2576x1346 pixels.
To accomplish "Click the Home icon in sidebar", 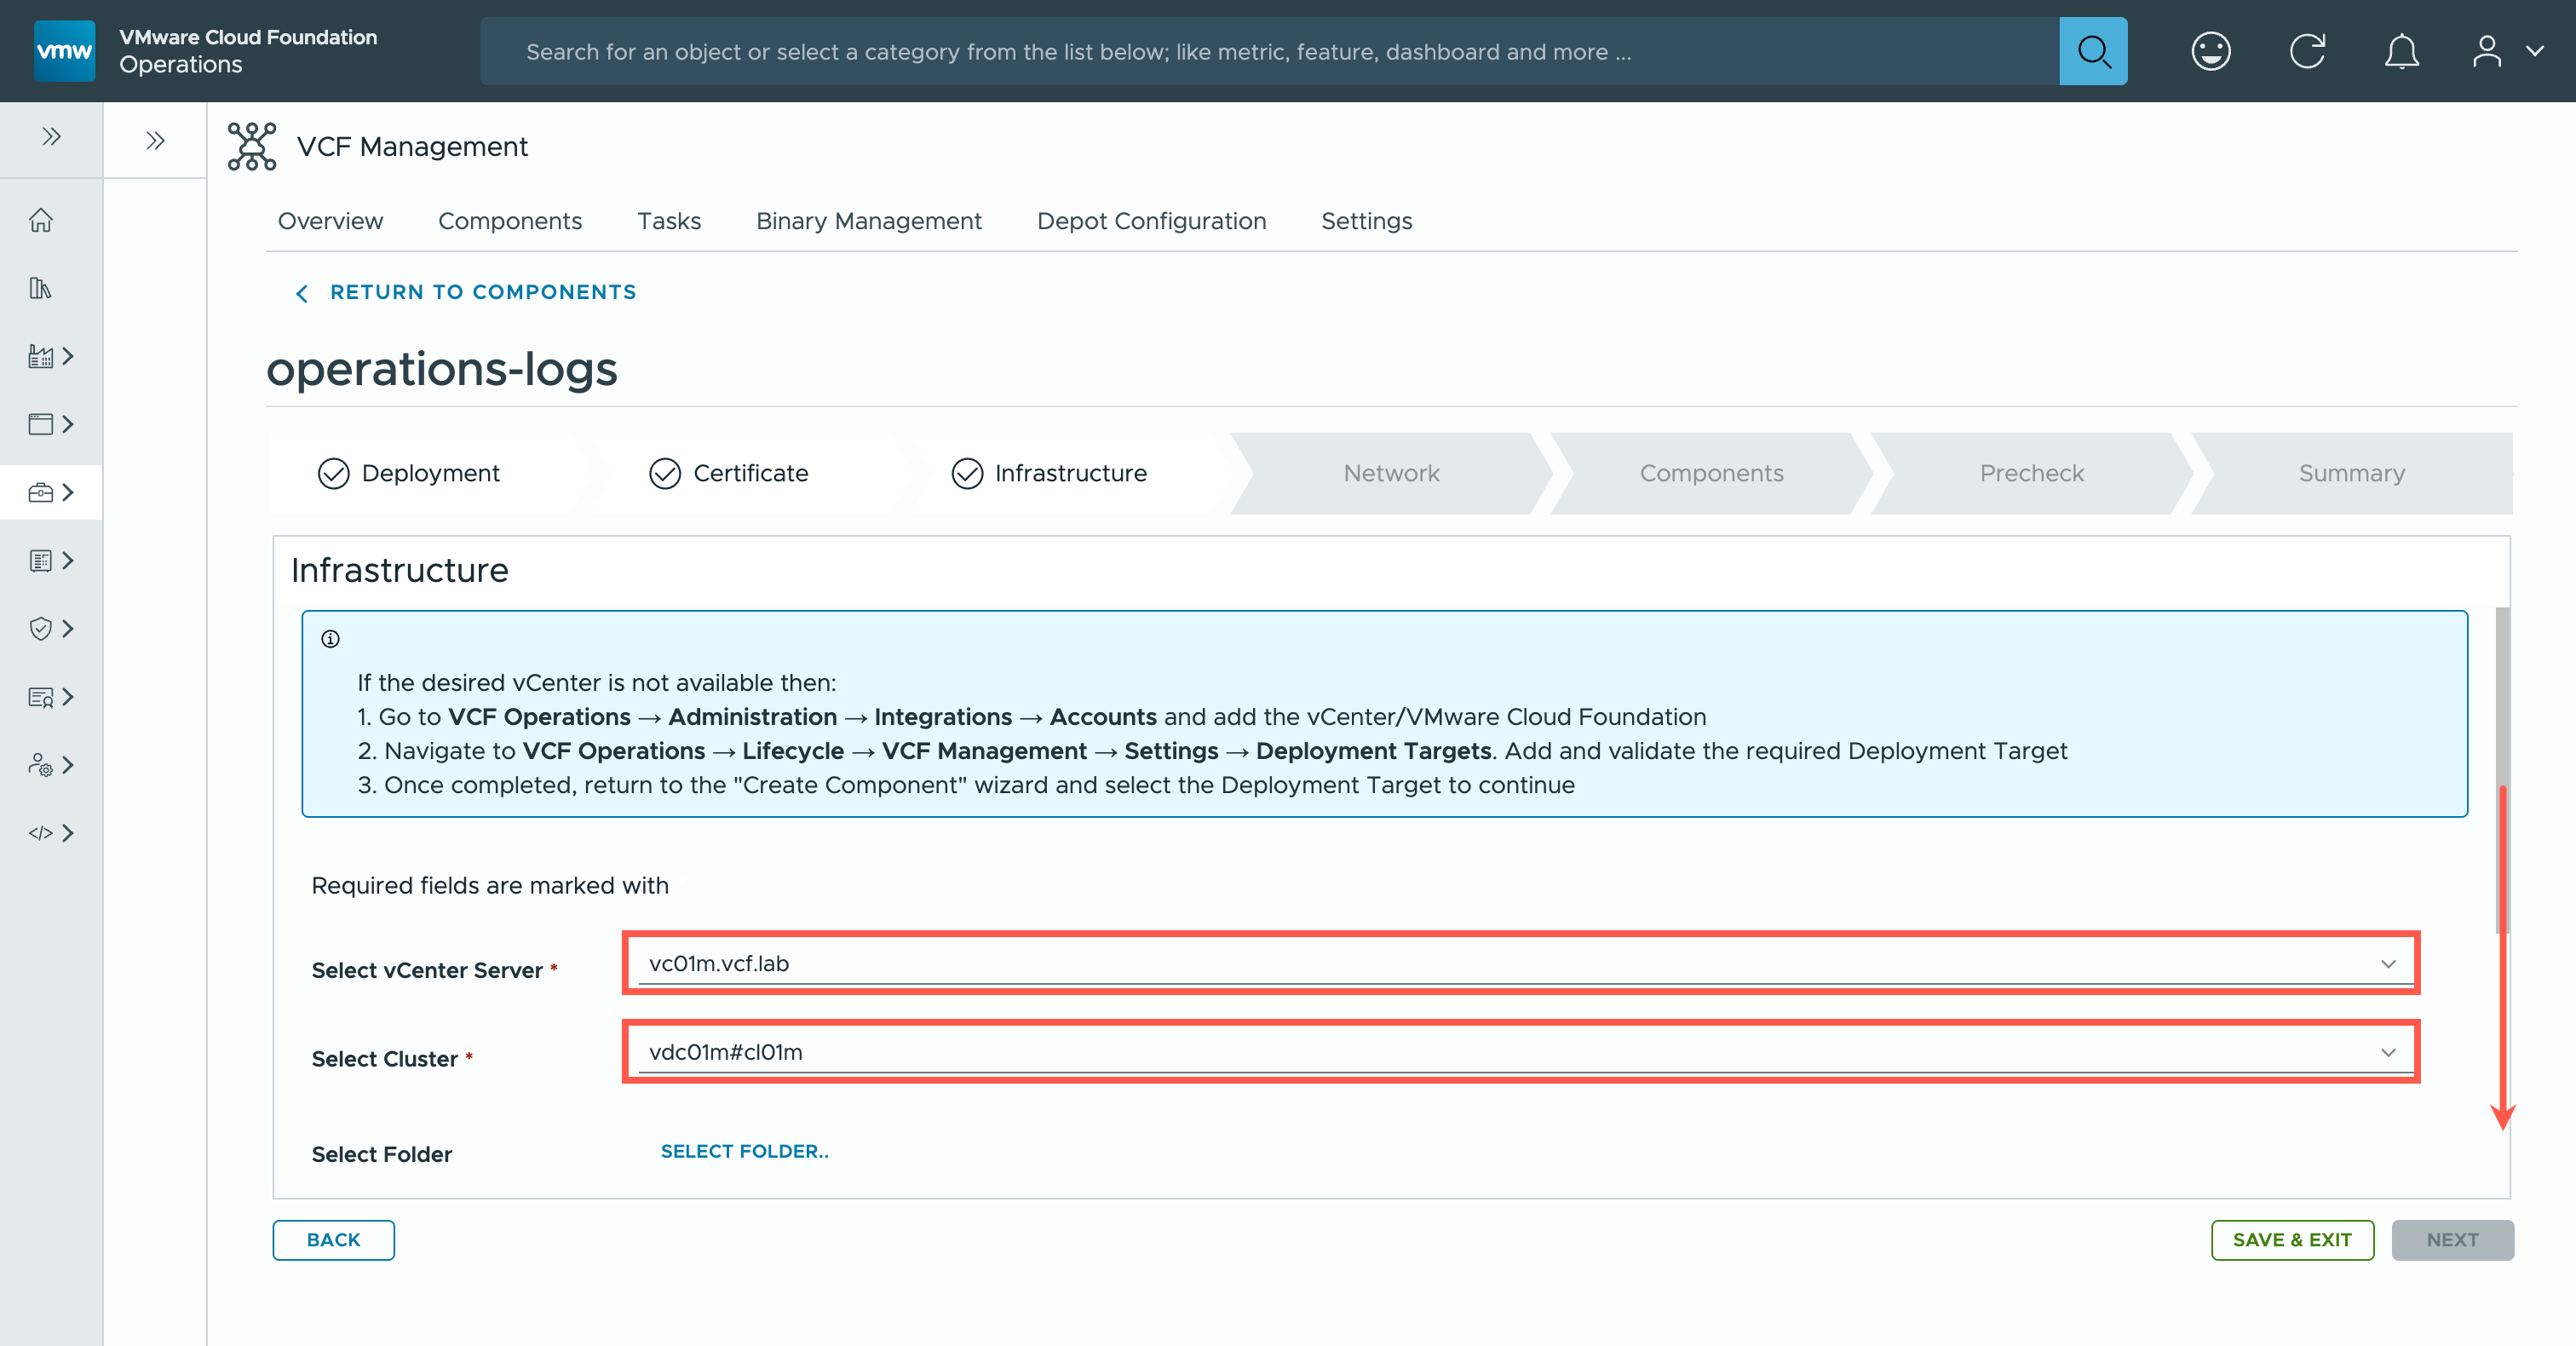I will click(41, 220).
